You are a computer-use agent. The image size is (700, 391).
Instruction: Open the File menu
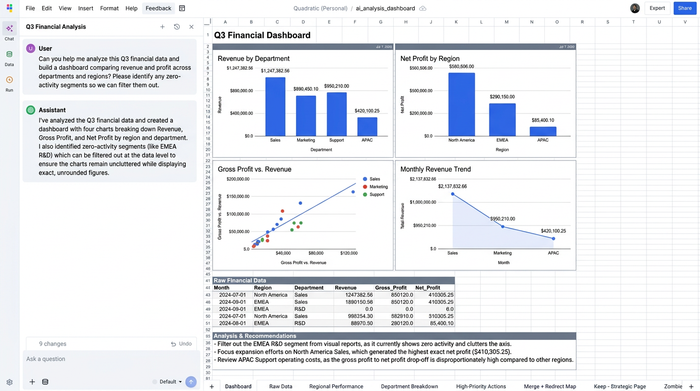[x=30, y=8]
